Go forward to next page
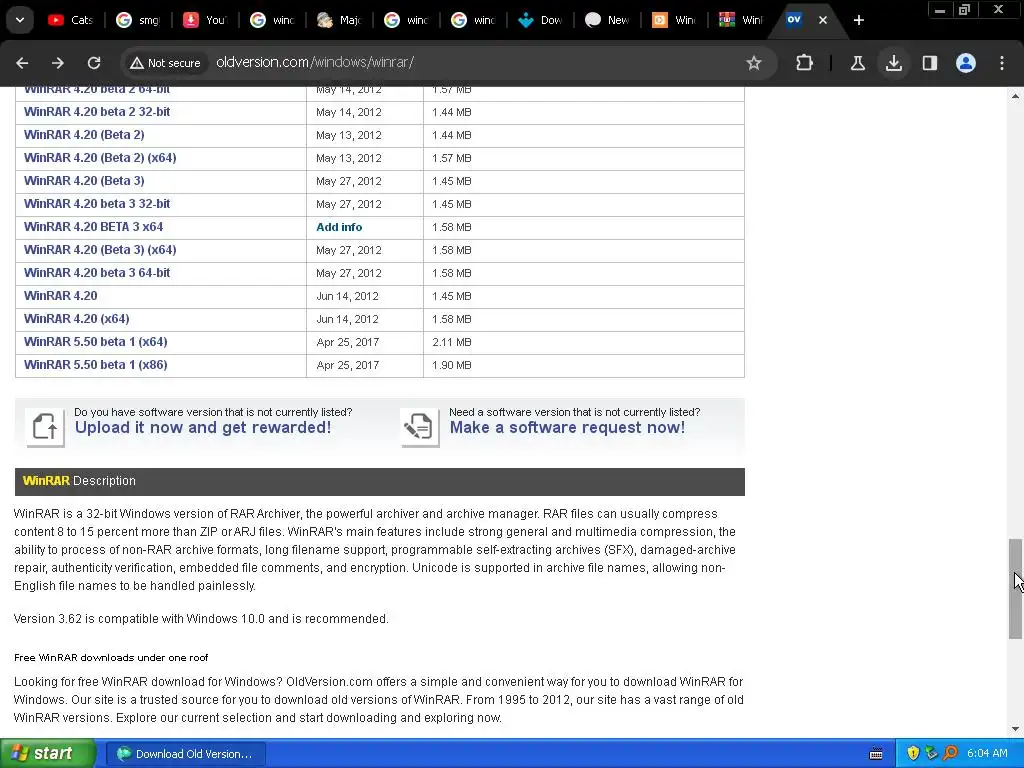Image resolution: width=1024 pixels, height=768 pixels. [x=57, y=63]
